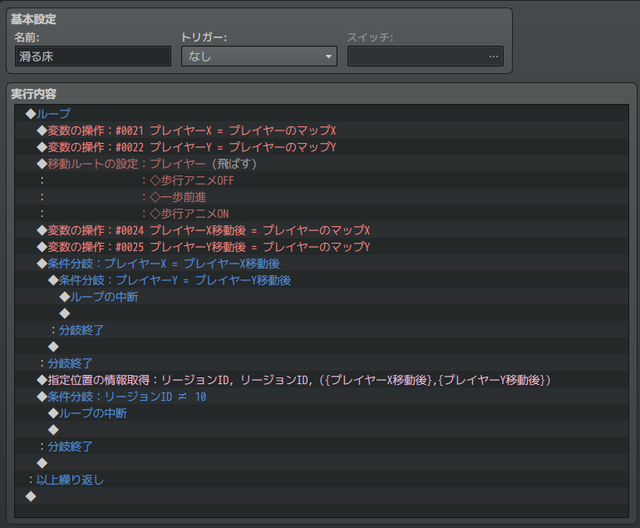Select the 指定位置の情報取得：リージョンID line

click(321, 380)
